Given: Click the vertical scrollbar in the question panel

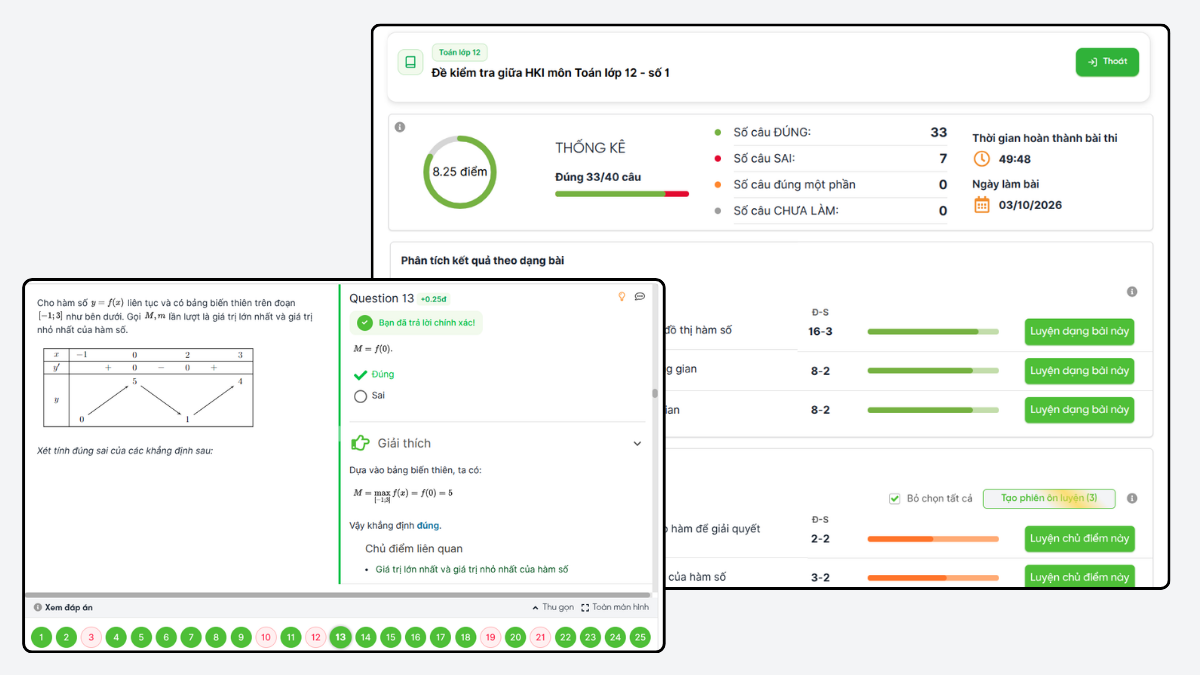Looking at the screenshot, I should pos(655,393).
